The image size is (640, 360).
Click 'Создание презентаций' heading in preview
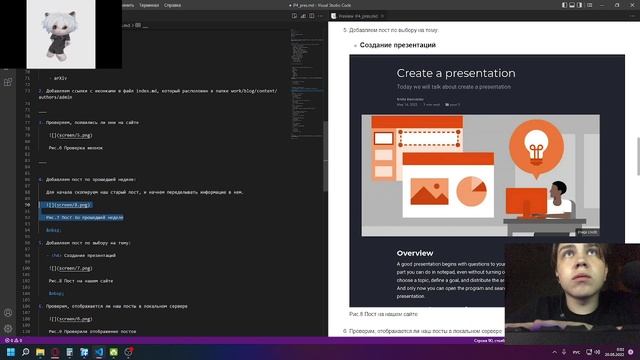pyautogui.click(x=398, y=45)
